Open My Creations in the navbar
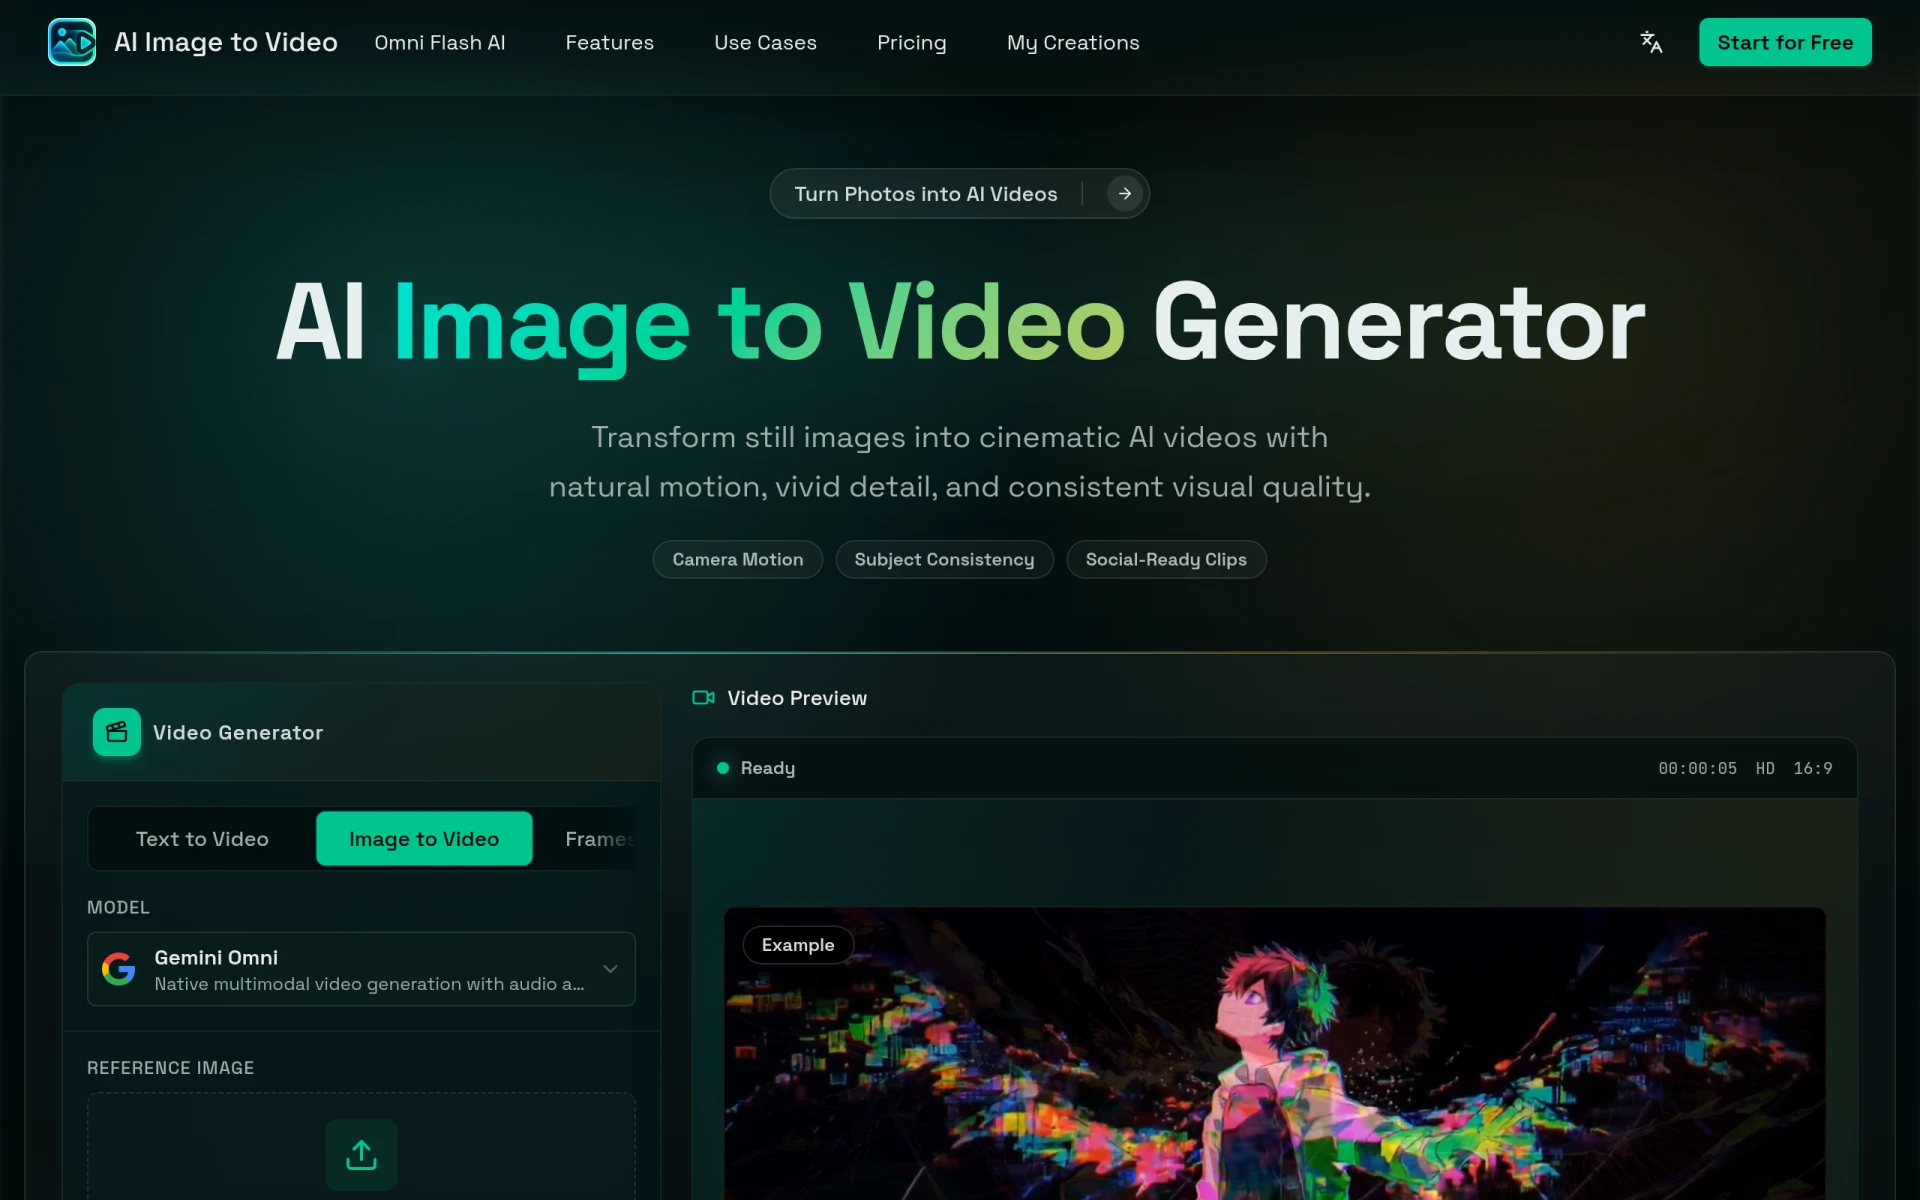 1073,43
